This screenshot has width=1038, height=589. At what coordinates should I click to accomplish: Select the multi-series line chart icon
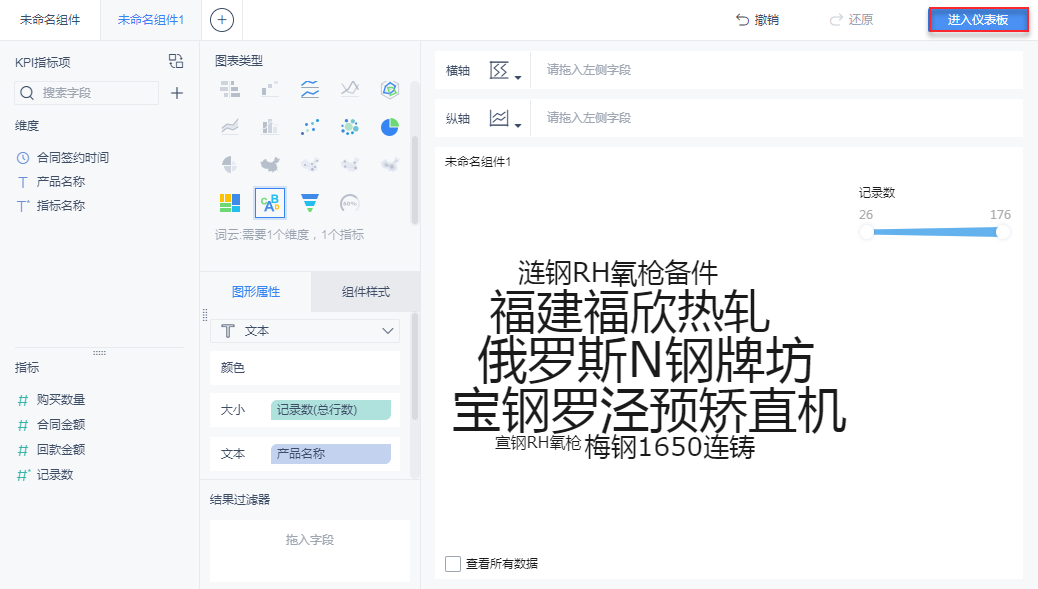point(310,89)
